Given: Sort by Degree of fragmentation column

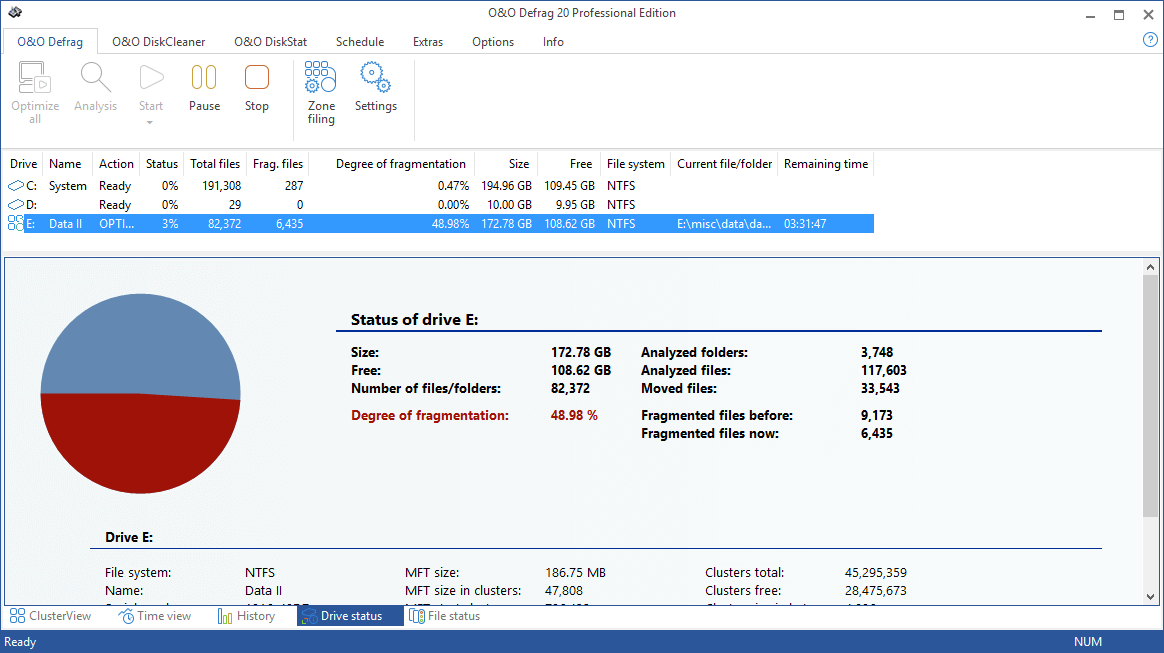Looking at the screenshot, I should coord(400,164).
